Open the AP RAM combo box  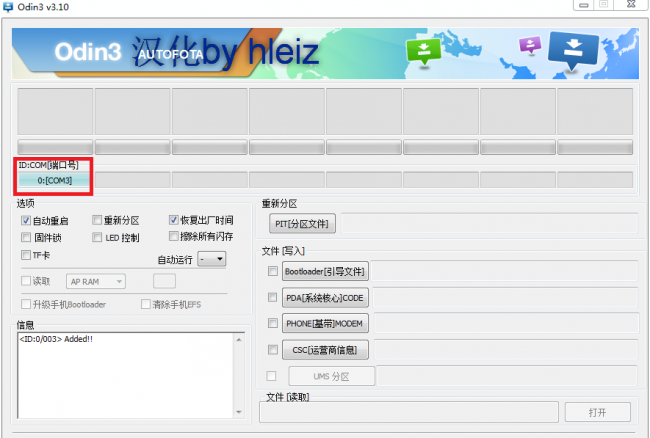(96, 282)
